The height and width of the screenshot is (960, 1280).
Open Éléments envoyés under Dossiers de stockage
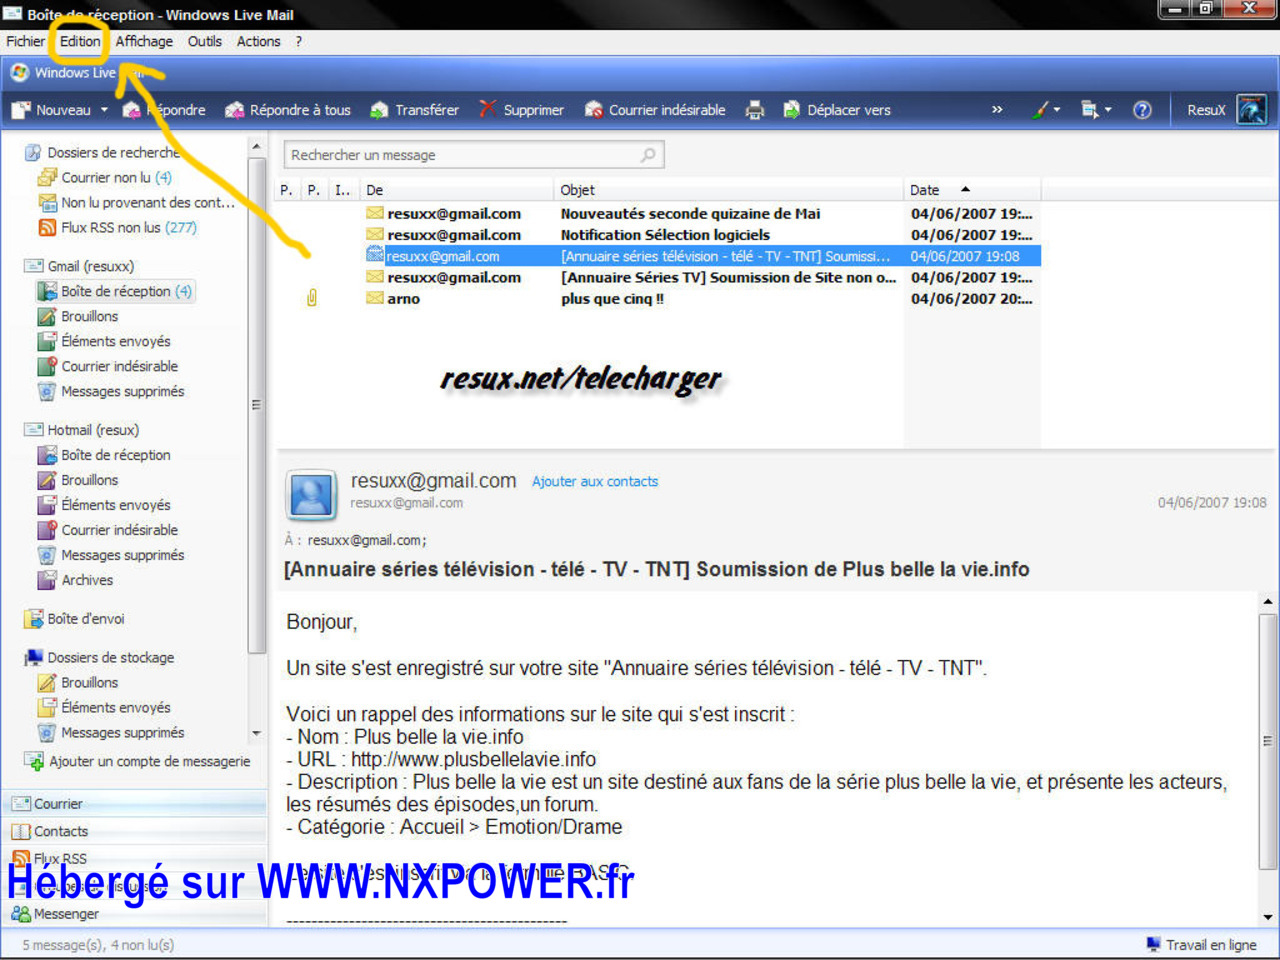[x=104, y=707]
